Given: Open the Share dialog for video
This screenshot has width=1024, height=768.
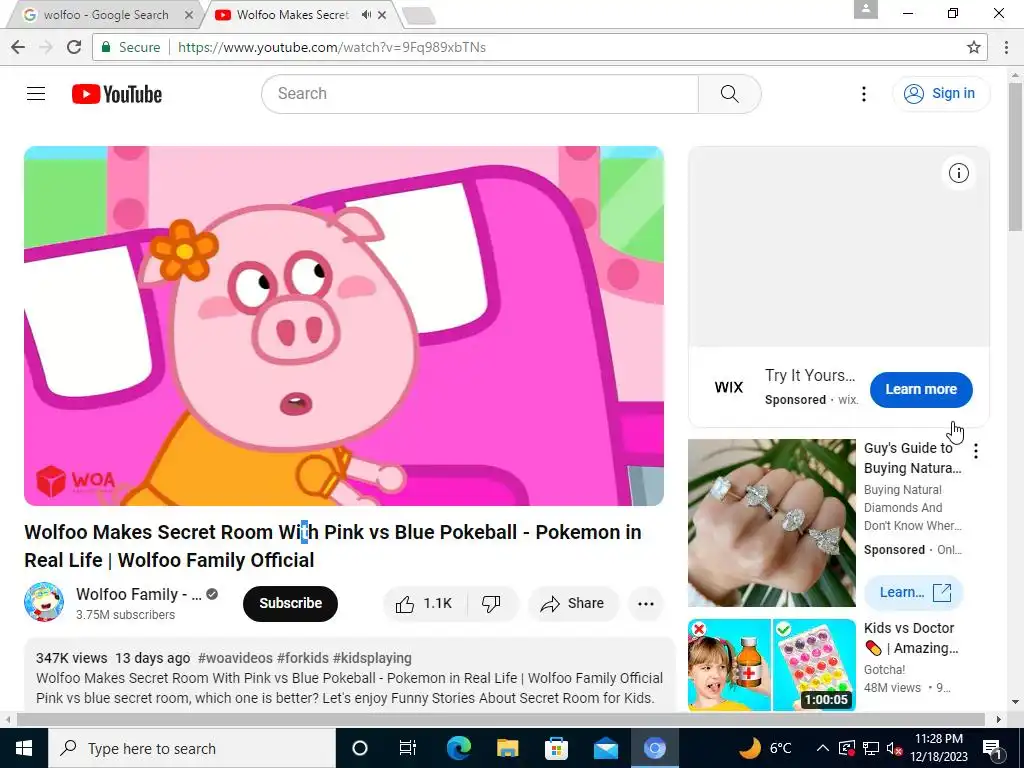Looking at the screenshot, I should tap(572, 603).
